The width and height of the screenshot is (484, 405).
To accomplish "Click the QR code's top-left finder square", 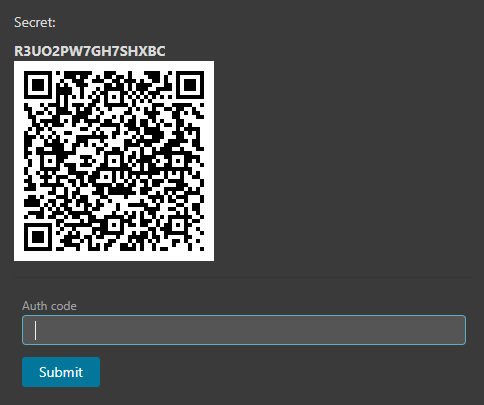I will tap(38, 85).
